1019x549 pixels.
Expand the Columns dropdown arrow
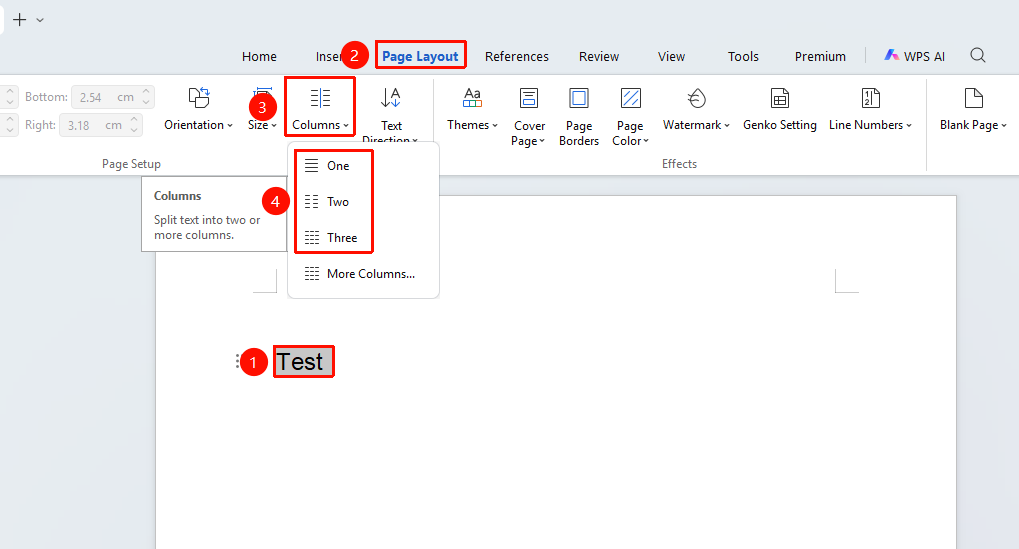point(346,126)
